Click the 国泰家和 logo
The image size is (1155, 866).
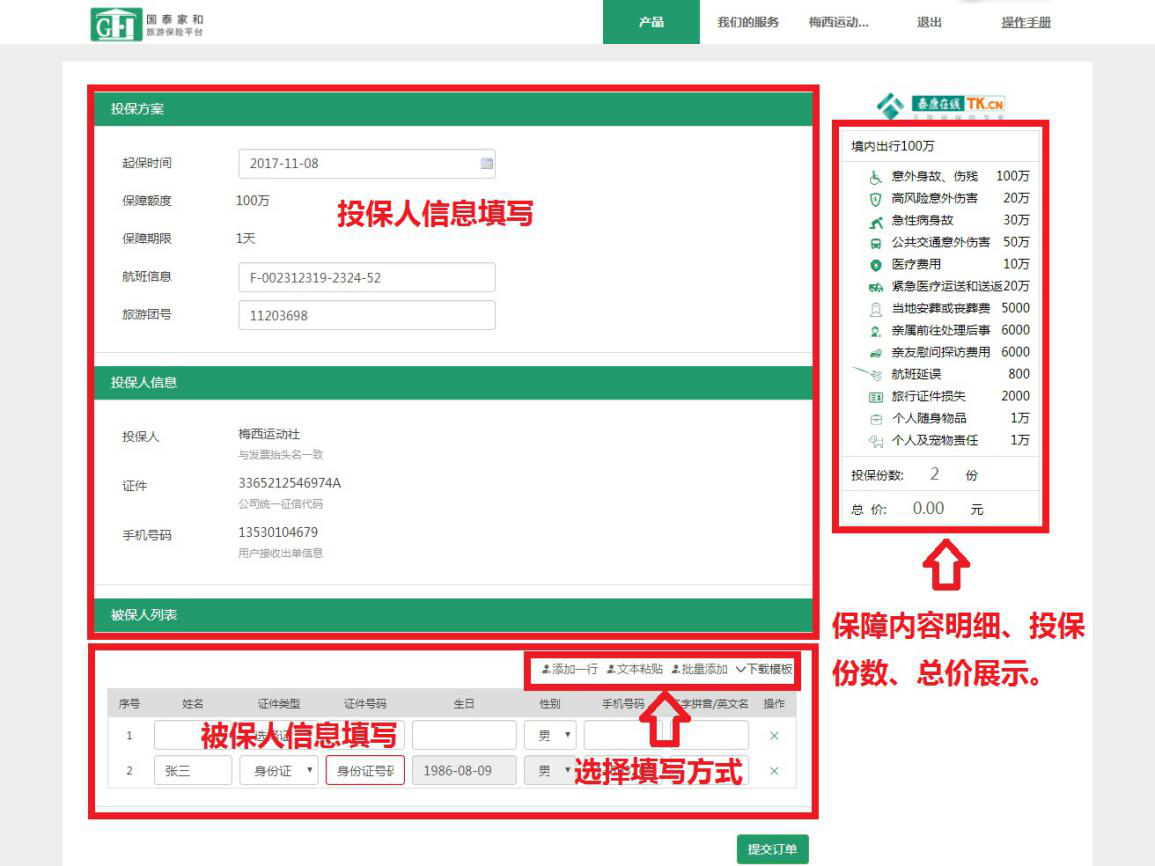point(150,24)
